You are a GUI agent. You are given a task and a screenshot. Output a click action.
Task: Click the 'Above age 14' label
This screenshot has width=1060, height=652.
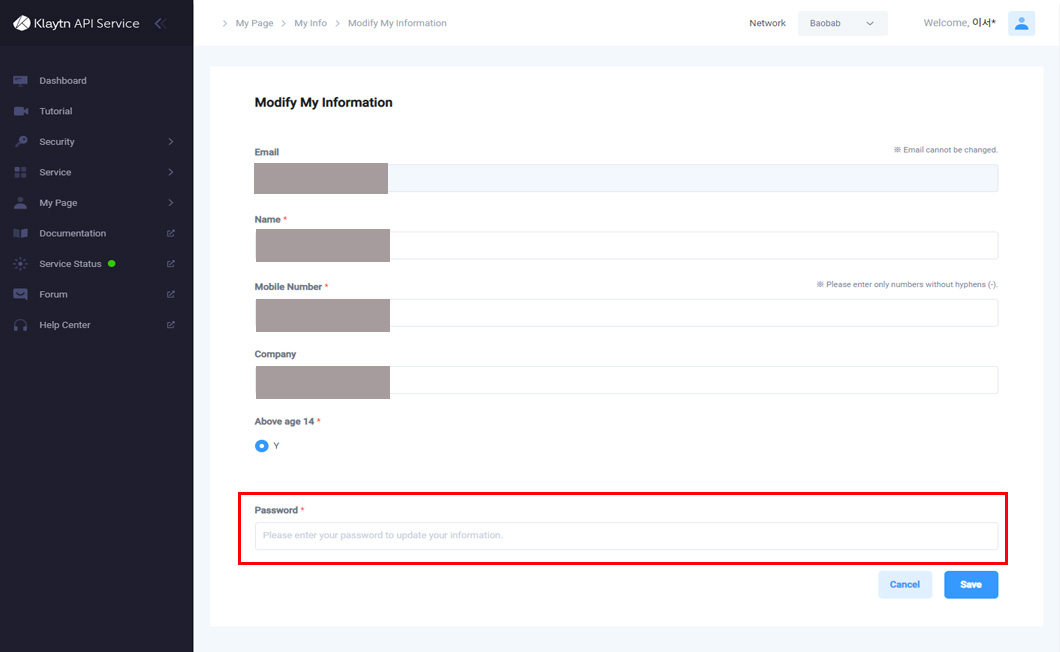(x=287, y=421)
